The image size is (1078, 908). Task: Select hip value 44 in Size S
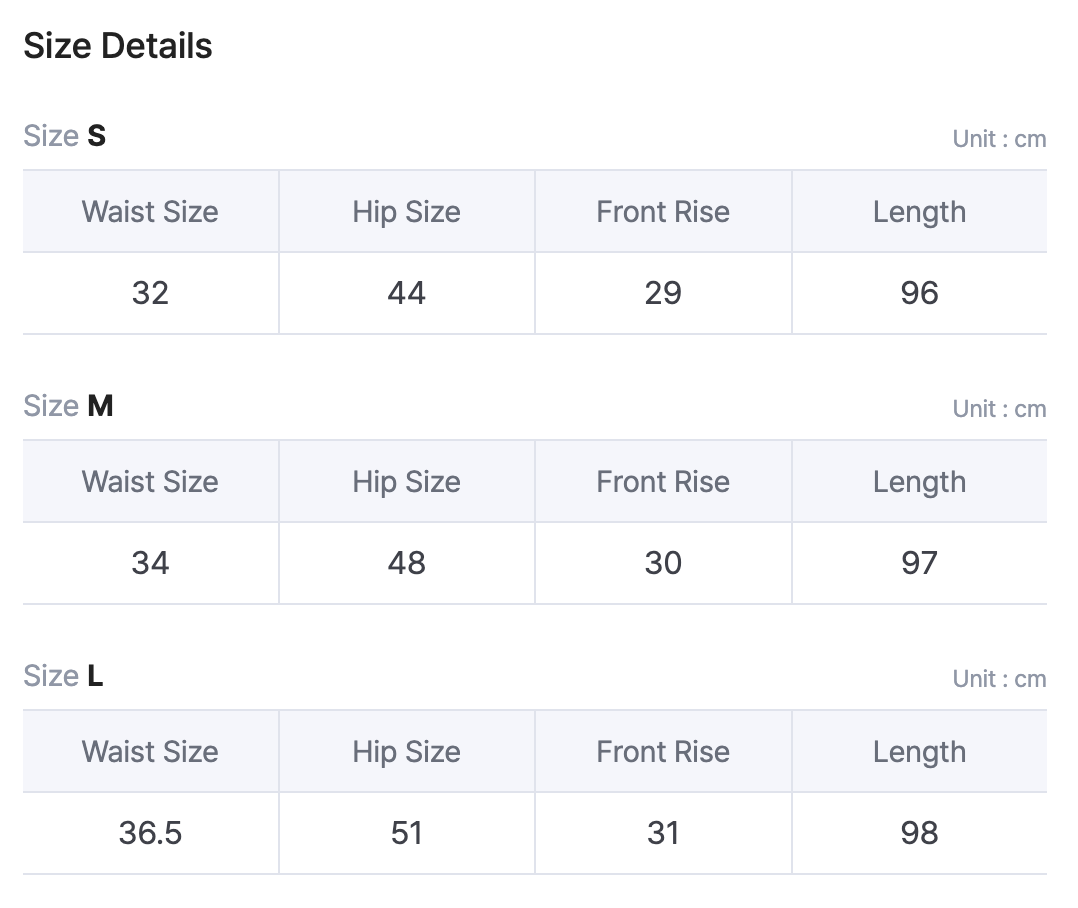click(x=406, y=293)
